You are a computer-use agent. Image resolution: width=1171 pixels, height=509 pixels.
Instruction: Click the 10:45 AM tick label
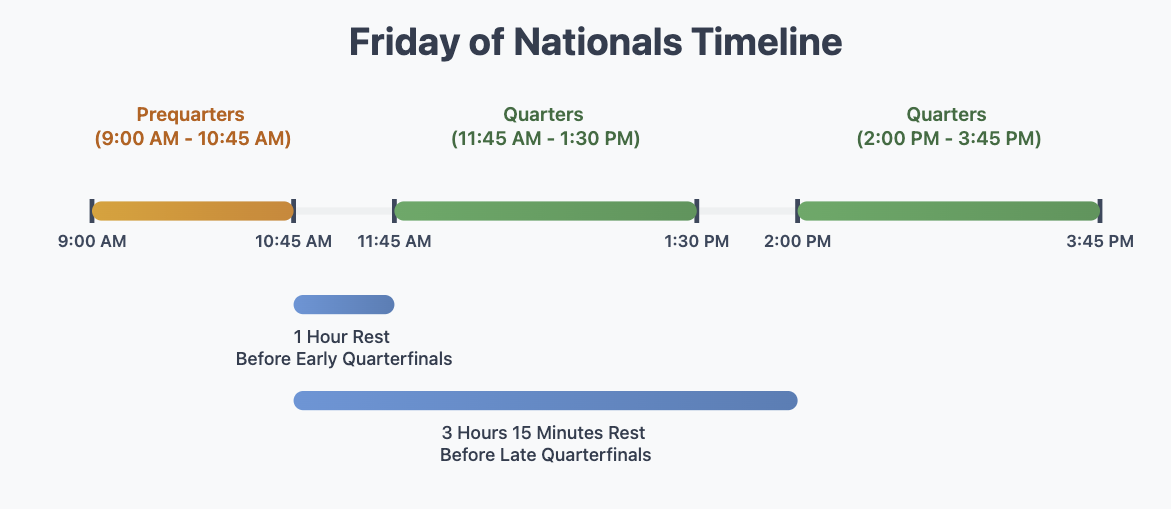click(x=293, y=241)
